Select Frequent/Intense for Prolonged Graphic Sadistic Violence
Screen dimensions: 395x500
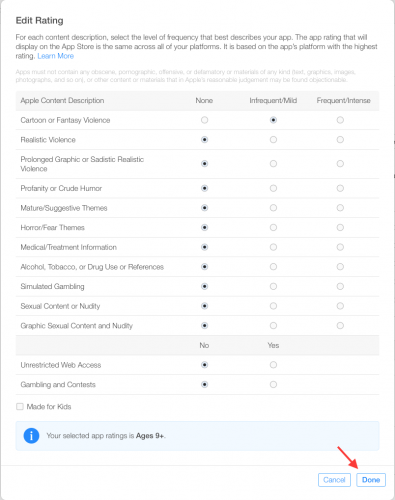point(340,164)
